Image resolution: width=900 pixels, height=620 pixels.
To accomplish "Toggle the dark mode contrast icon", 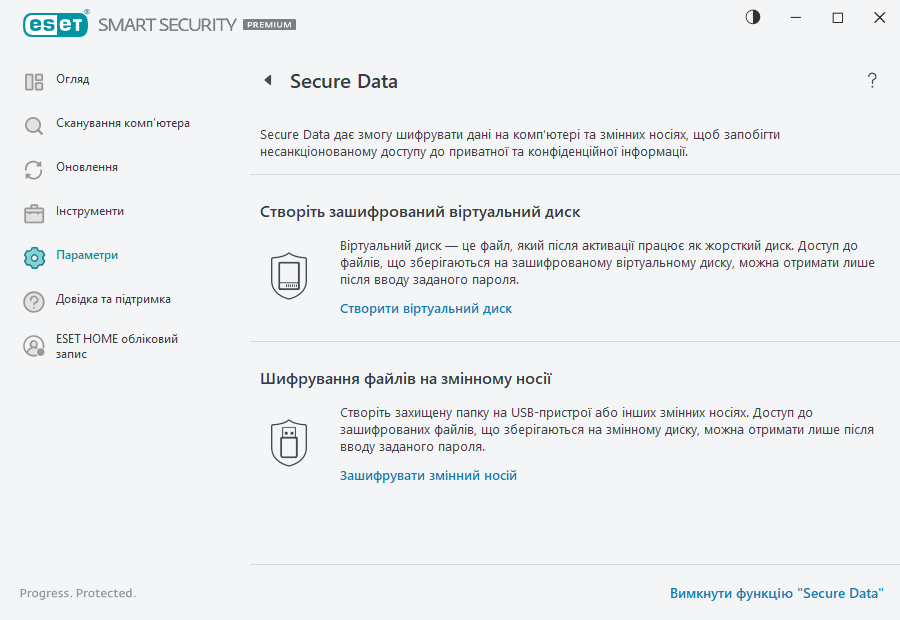I will 751,17.
